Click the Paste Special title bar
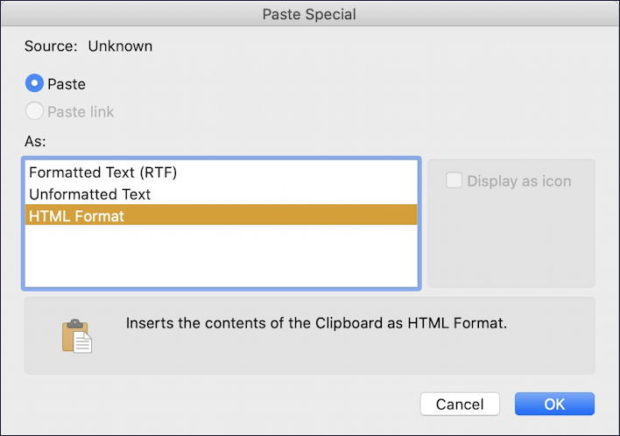 (309, 14)
